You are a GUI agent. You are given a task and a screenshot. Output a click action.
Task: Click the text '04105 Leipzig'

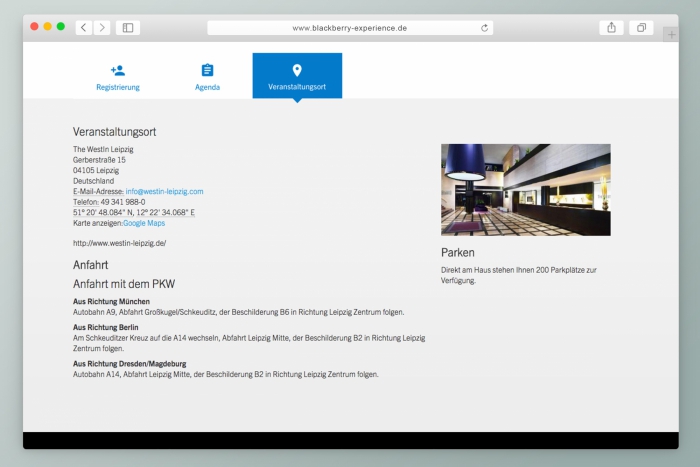tap(96, 170)
